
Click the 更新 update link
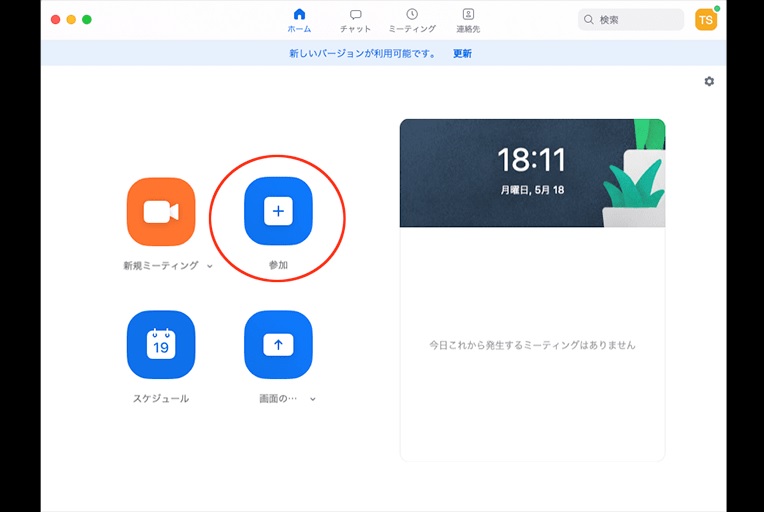462,54
